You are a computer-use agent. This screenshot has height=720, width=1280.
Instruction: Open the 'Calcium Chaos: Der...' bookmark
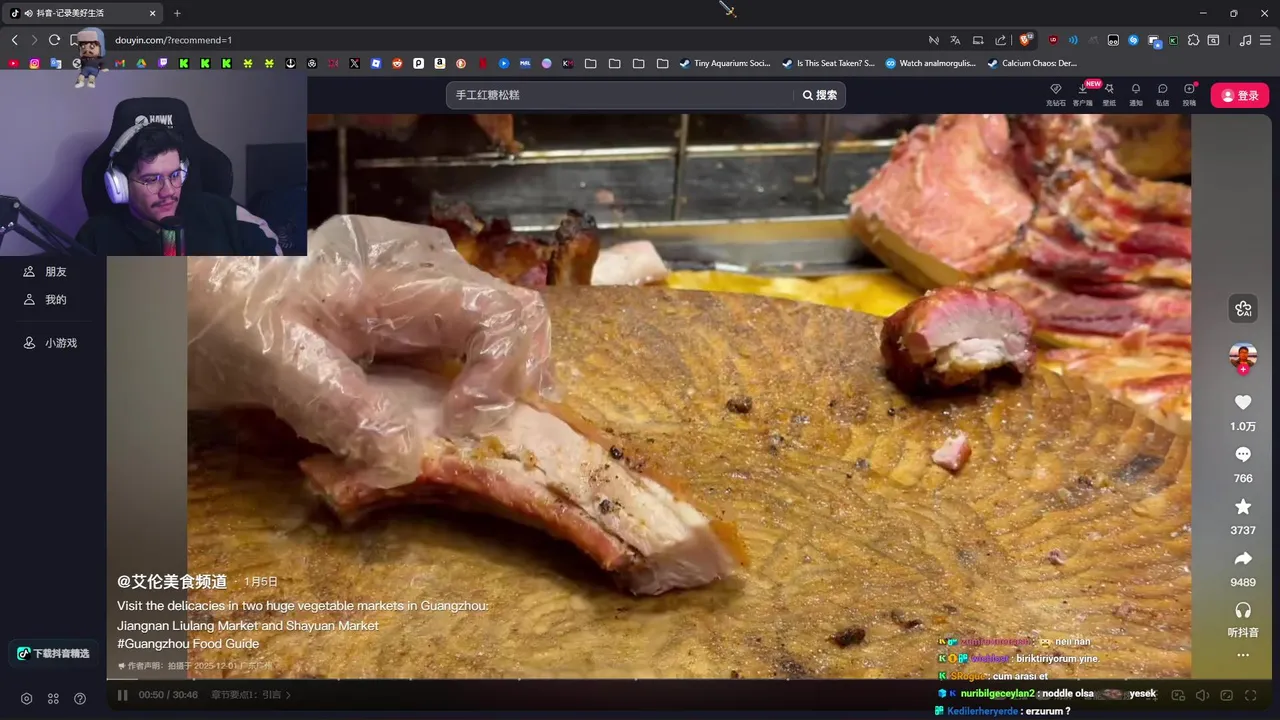[1032, 63]
